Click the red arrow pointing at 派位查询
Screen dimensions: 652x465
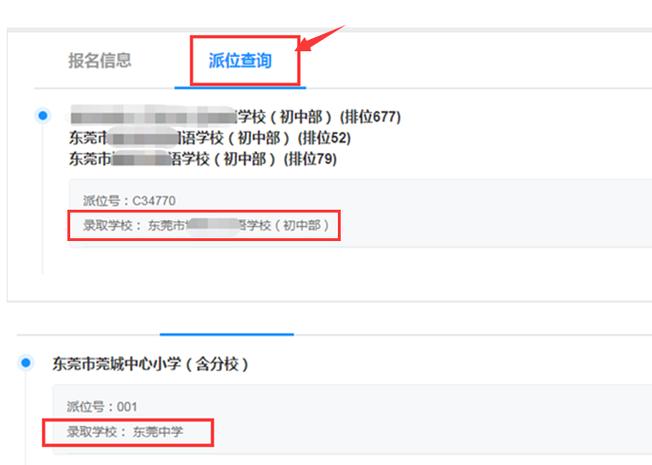[320, 39]
